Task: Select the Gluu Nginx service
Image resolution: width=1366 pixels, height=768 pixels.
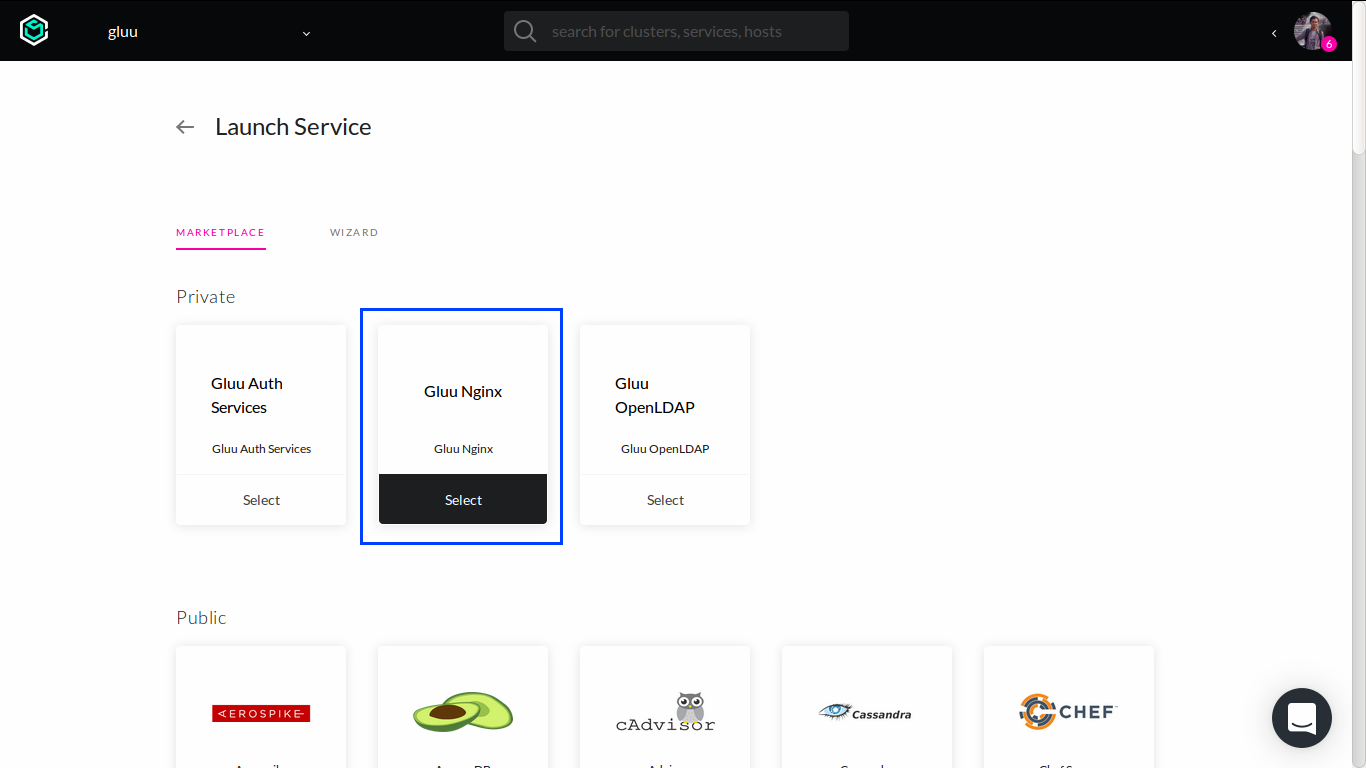Action: (x=462, y=499)
